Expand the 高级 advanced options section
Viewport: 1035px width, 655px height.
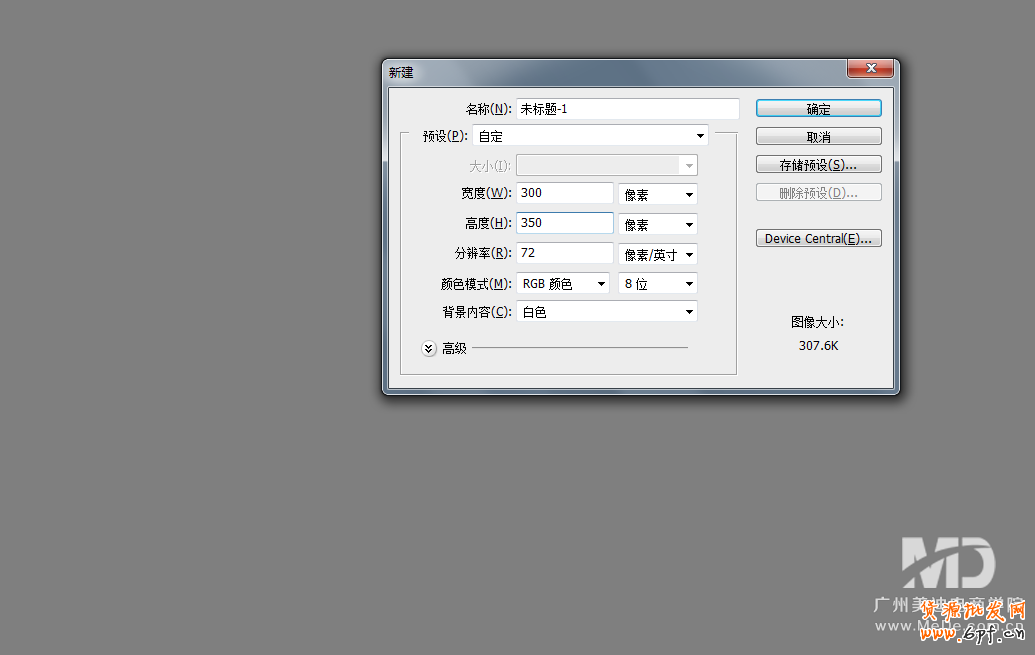pyautogui.click(x=429, y=348)
